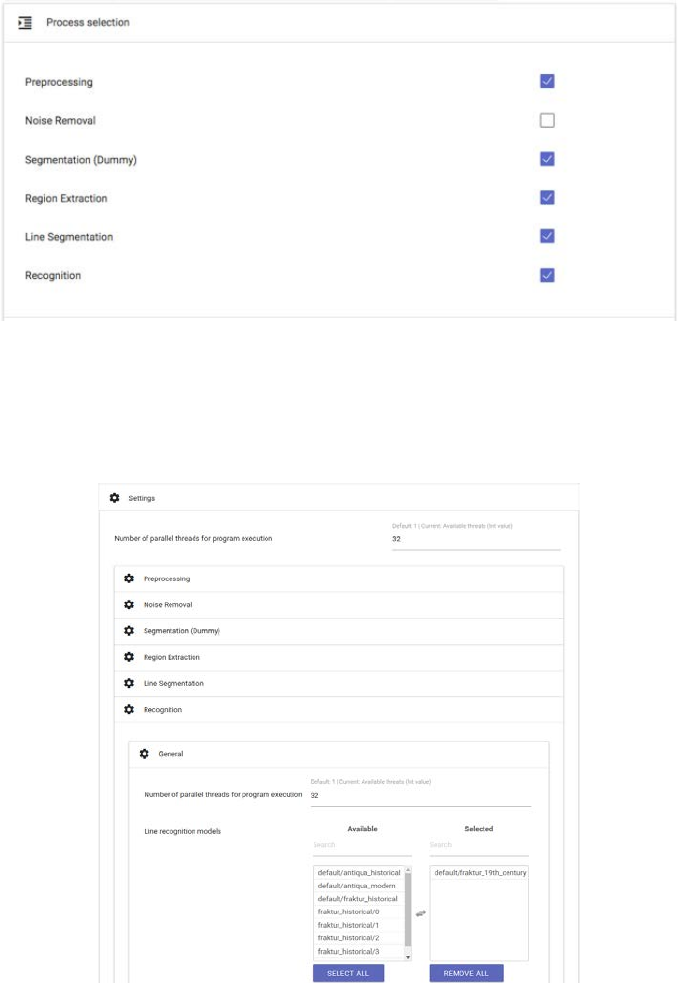The height and width of the screenshot is (983, 678).
Task: Select default/antiqua_modern from available models
Action: tap(356, 886)
